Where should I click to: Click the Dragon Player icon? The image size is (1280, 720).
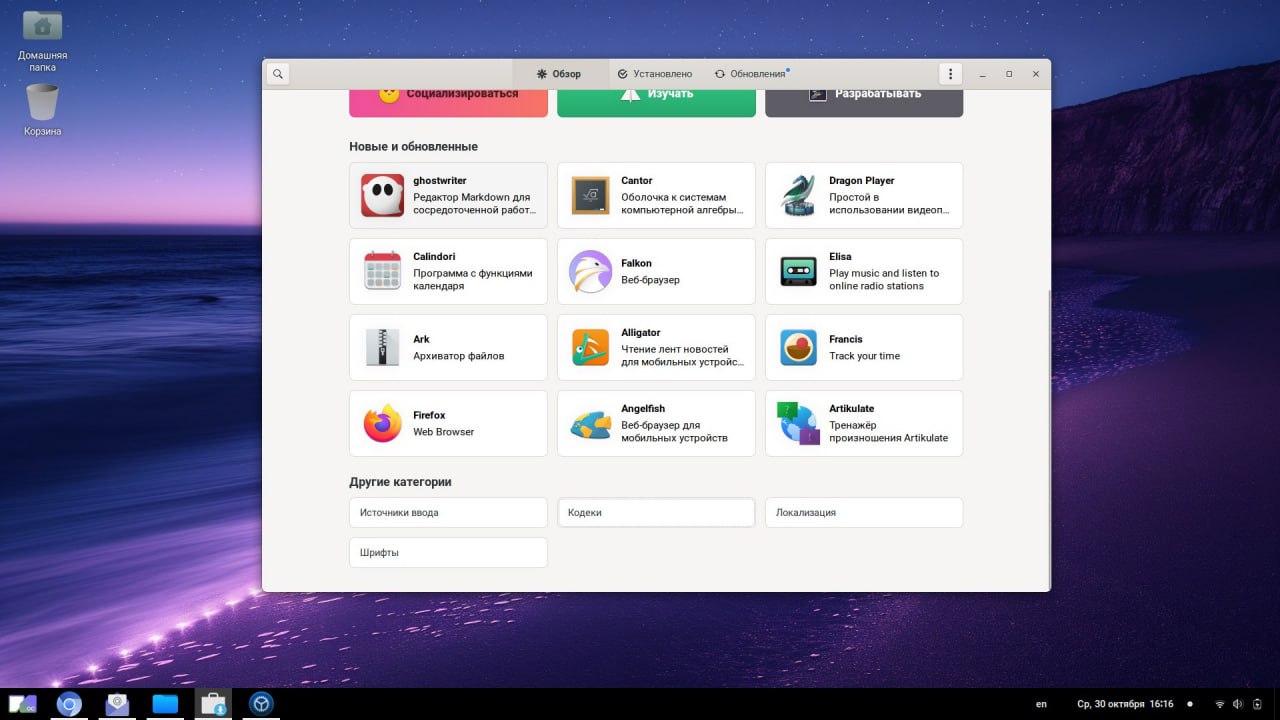798,195
